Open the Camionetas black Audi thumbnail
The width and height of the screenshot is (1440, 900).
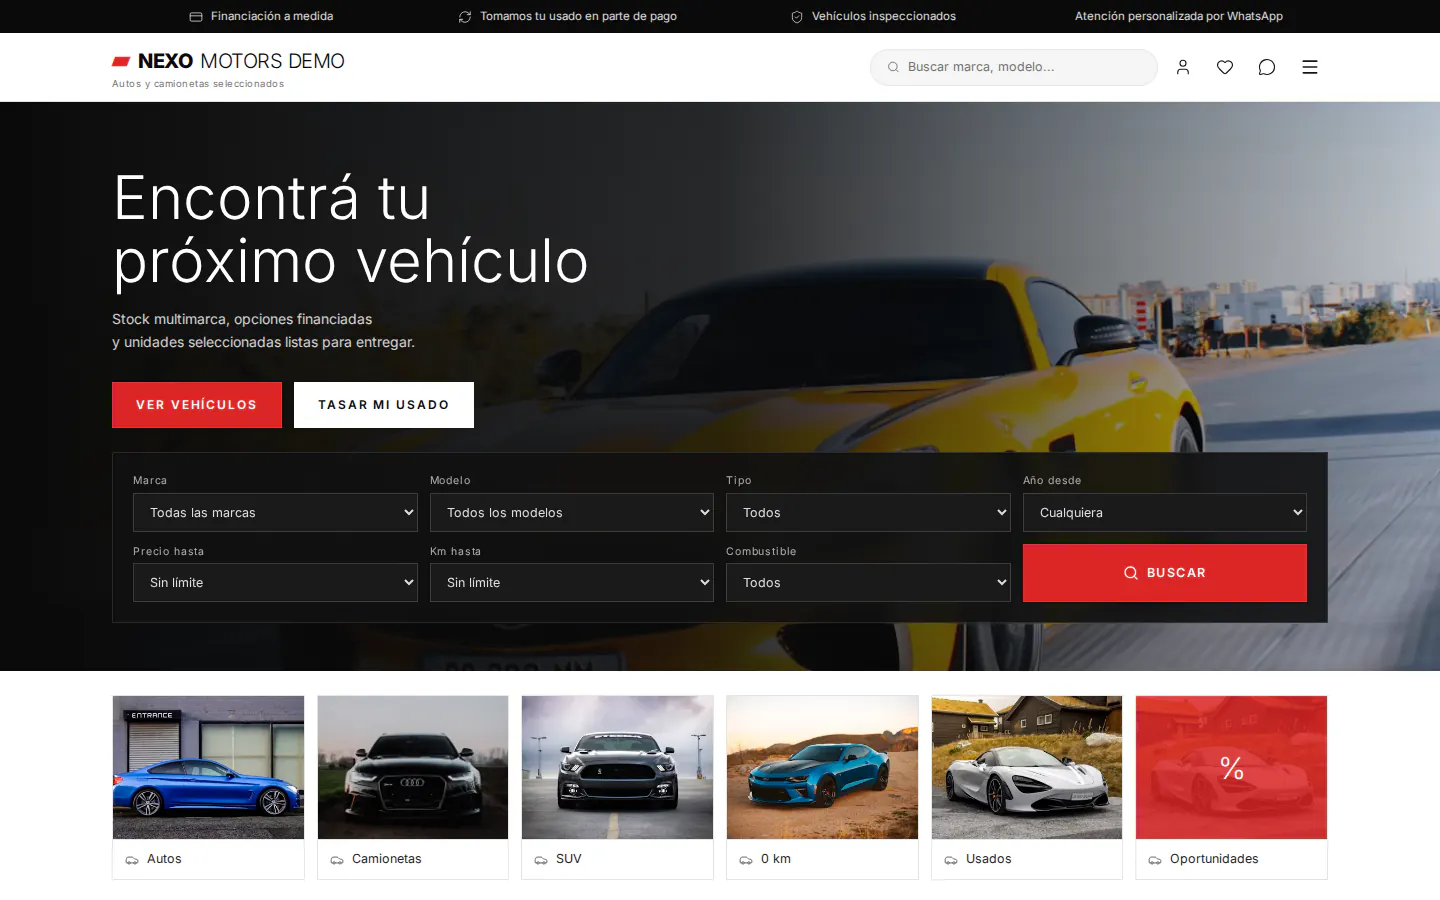[413, 767]
